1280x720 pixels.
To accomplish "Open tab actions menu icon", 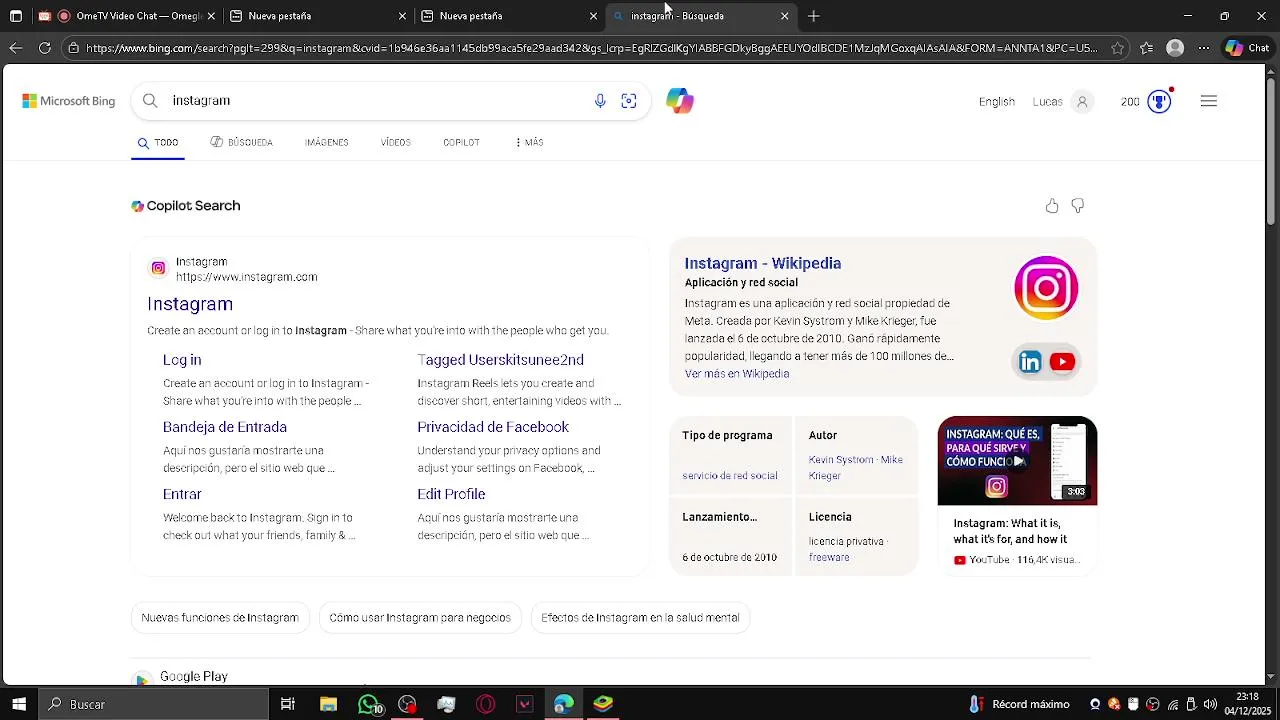I will [x=16, y=16].
